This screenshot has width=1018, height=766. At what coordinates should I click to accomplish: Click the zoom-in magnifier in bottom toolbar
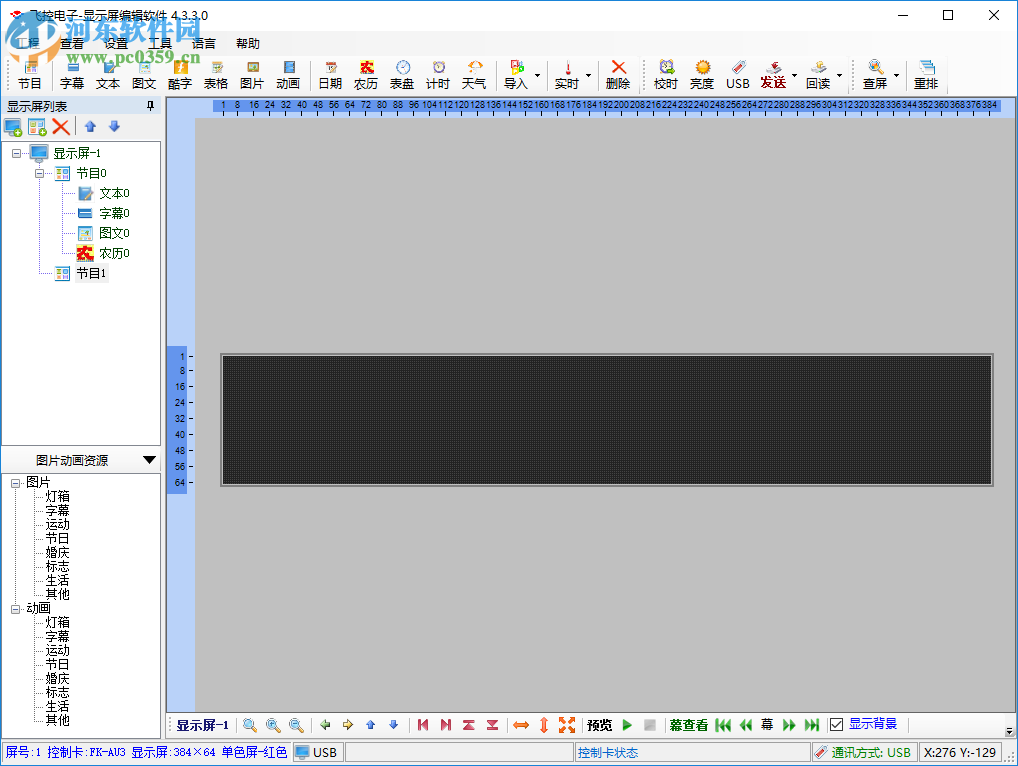click(273, 725)
